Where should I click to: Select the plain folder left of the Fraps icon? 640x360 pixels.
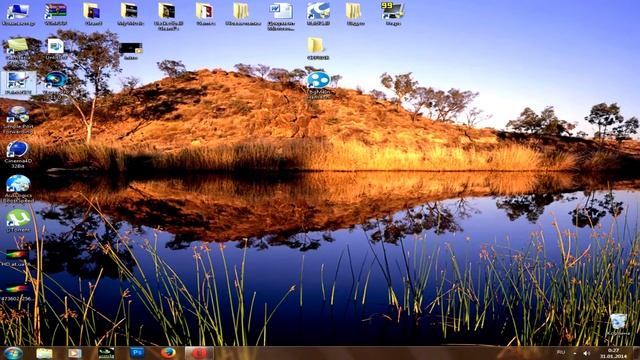tap(354, 14)
